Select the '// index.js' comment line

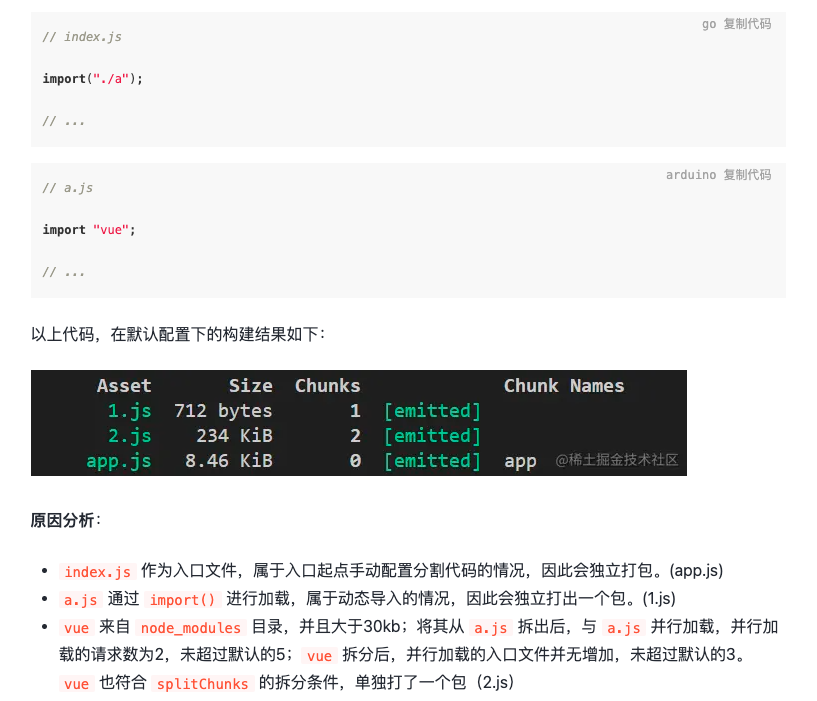[x=82, y=36]
